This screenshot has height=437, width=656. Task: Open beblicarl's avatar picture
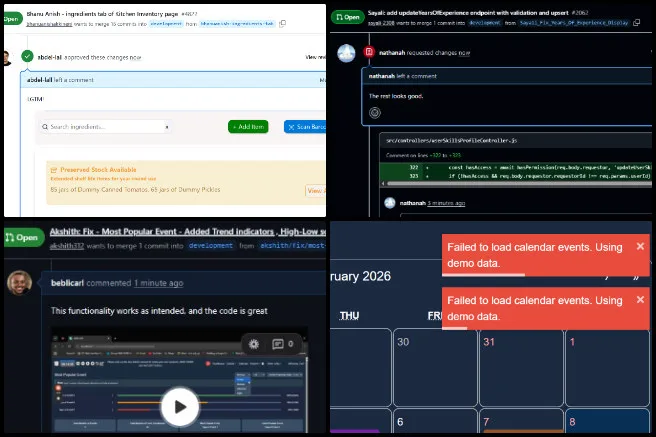tap(19, 283)
